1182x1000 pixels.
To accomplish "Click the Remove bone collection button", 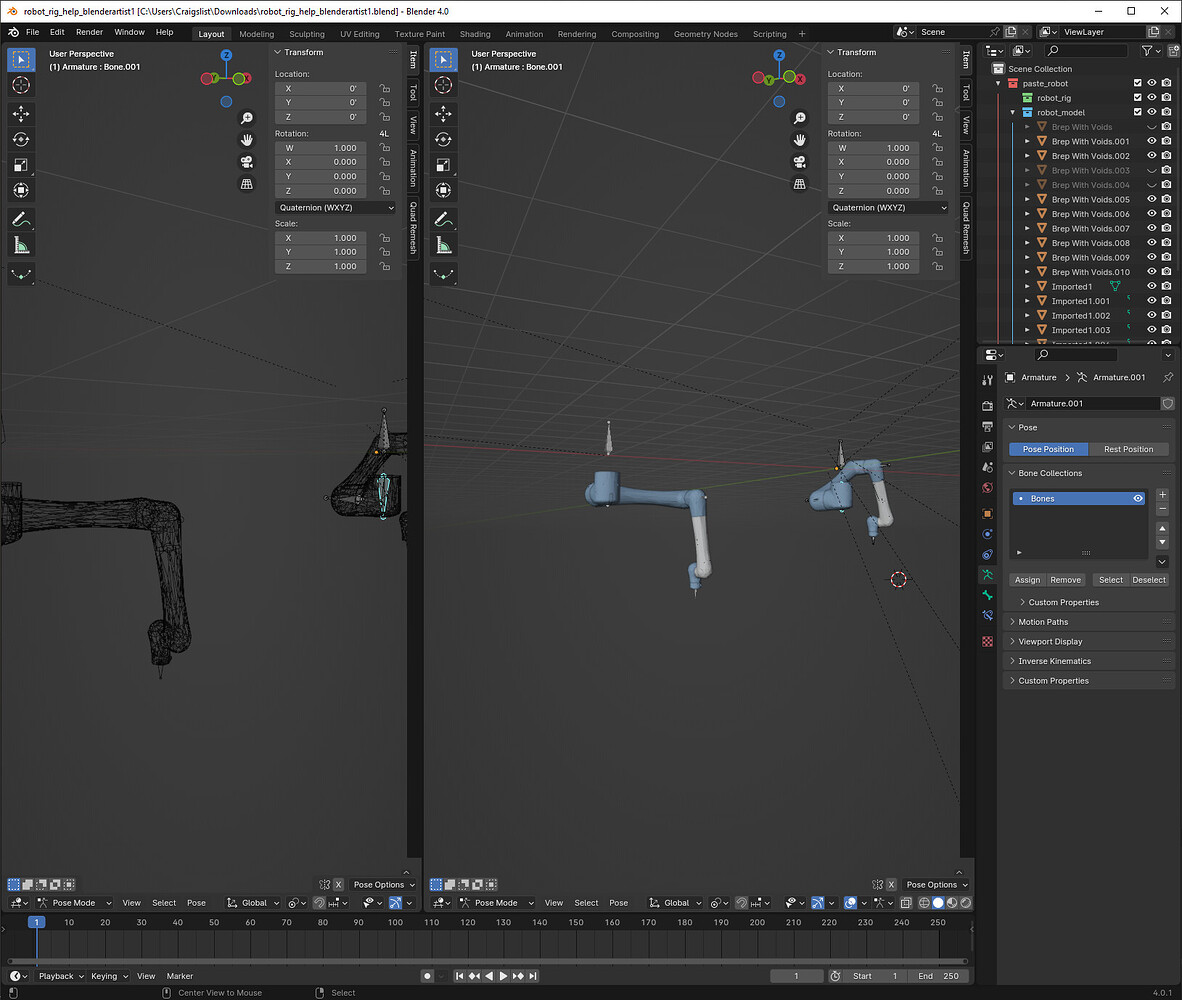I will 1065,580.
